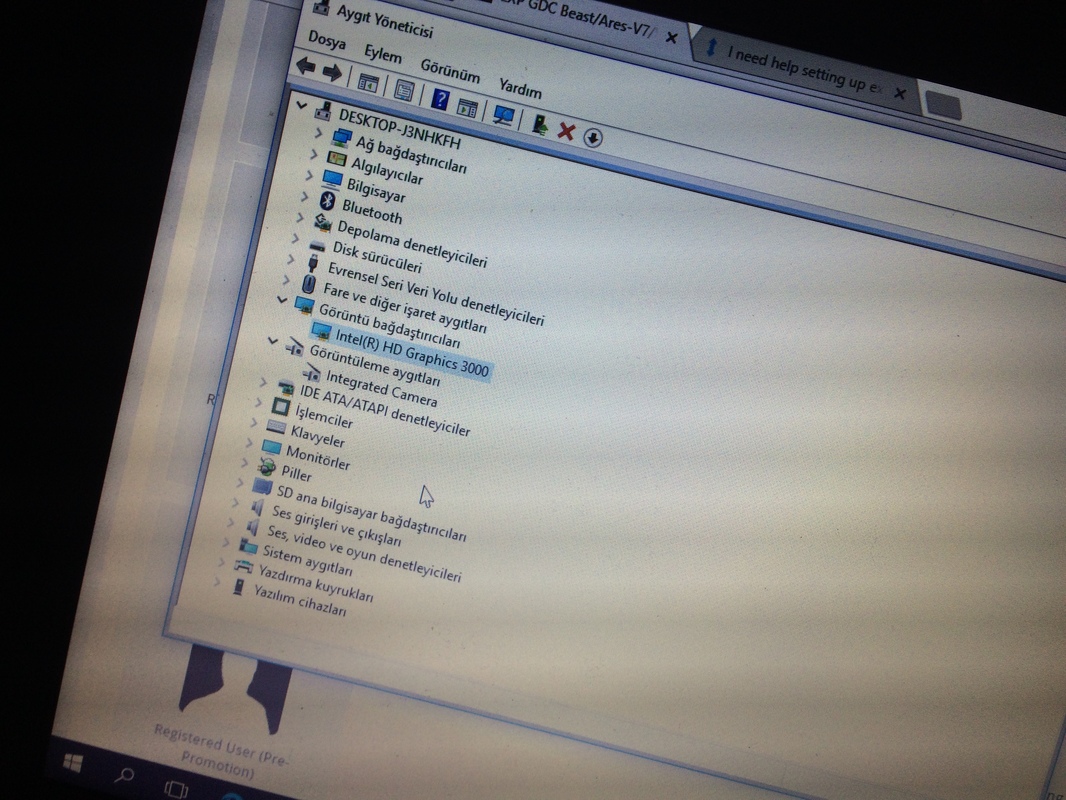Collapse the Görüntü bağdaştırıcıları category
Viewport: 1066px width, 800px height.
click(x=281, y=299)
